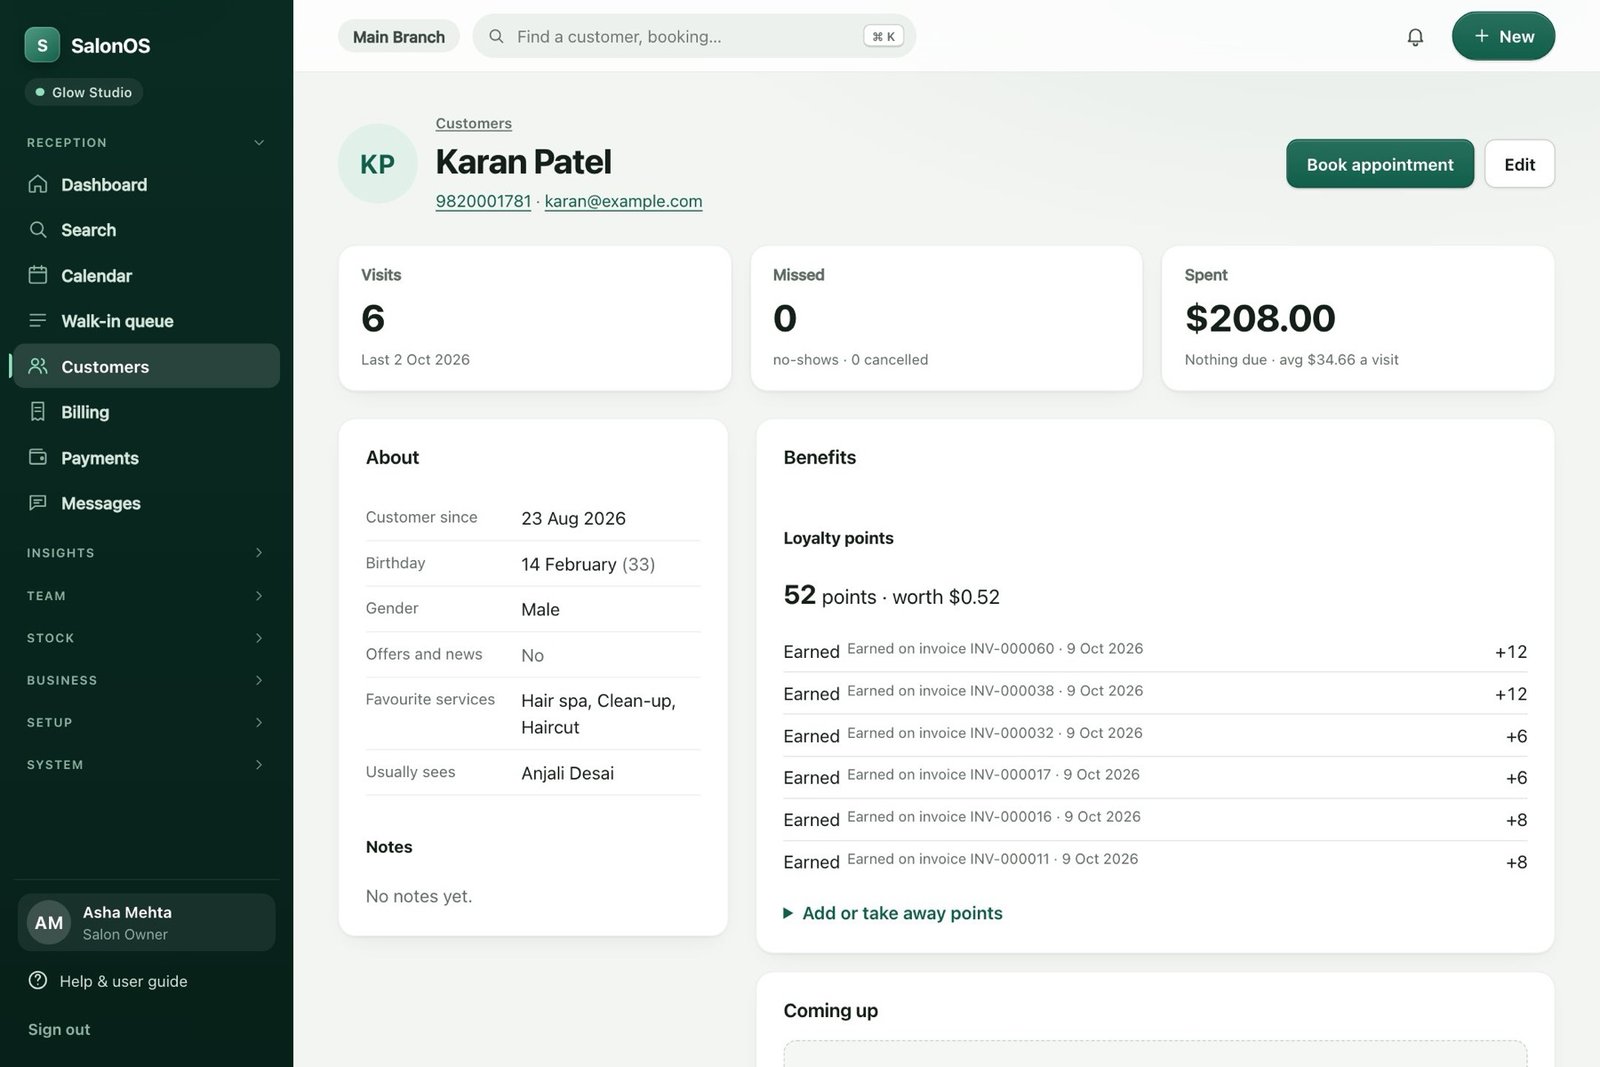Viewport: 1600px width, 1067px height.
Task: Click the Messages chat icon
Action: click(x=38, y=503)
